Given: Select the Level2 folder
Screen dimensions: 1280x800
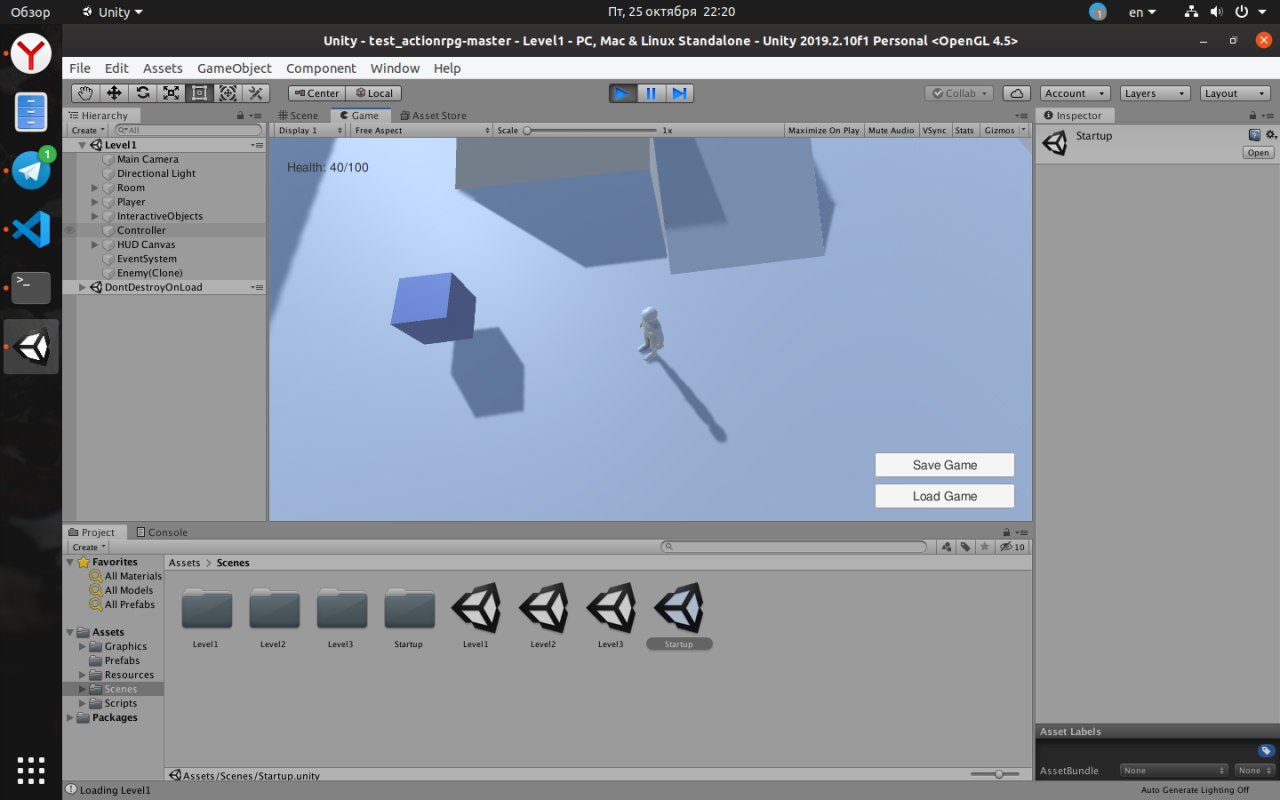Looking at the screenshot, I should (x=274, y=608).
